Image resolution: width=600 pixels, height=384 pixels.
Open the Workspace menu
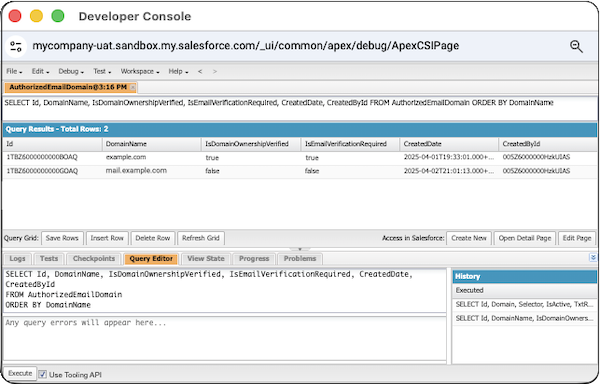pos(140,71)
